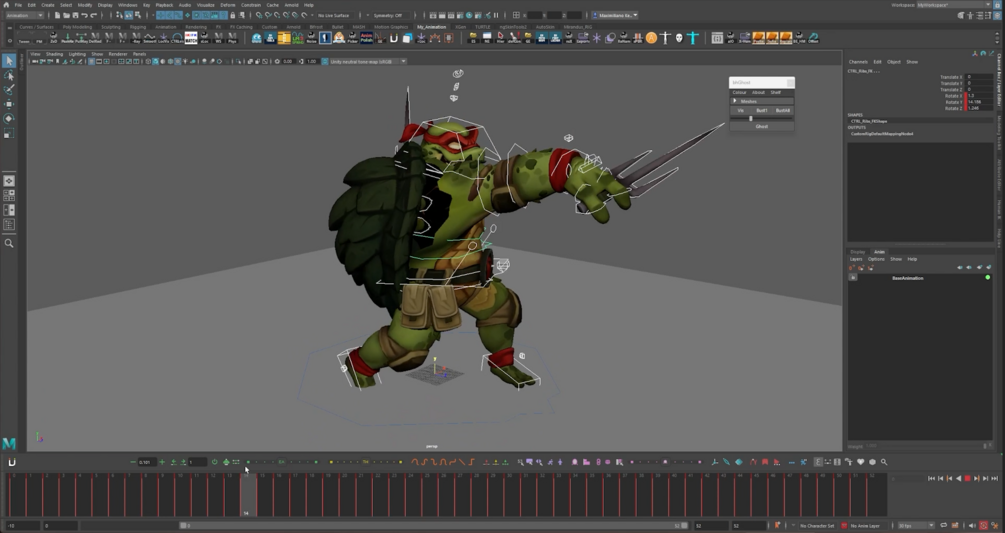The width and height of the screenshot is (1005, 533).
Task: Click the Tween shelf tool
Action: pyautogui.click(x=24, y=38)
